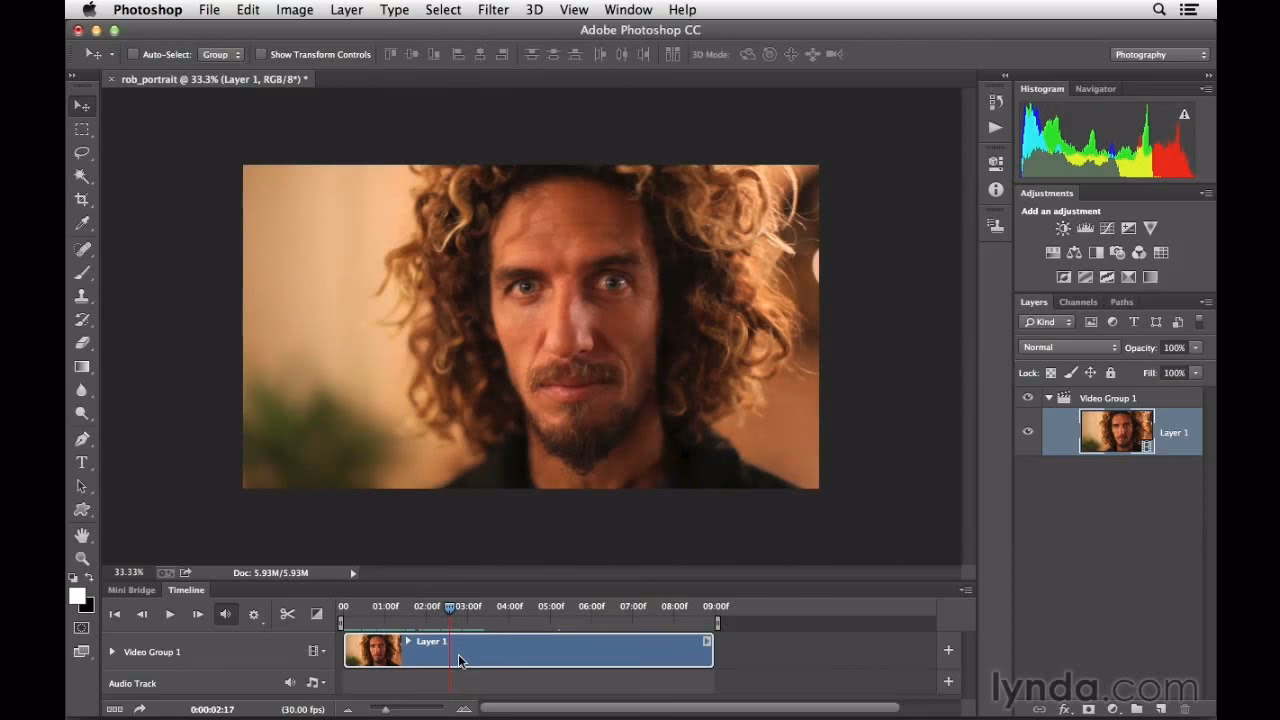Toggle Layer 1 visibility eye

[x=1027, y=431]
